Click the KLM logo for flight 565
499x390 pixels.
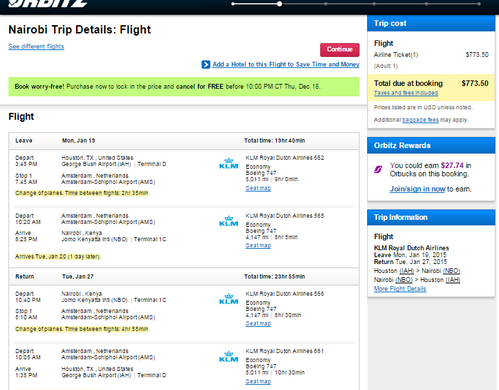(x=229, y=221)
